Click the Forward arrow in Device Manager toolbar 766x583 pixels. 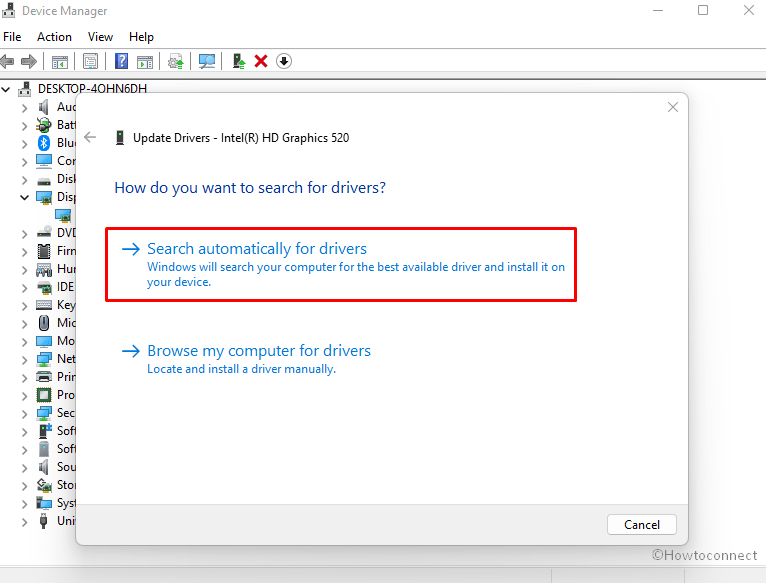(x=29, y=62)
